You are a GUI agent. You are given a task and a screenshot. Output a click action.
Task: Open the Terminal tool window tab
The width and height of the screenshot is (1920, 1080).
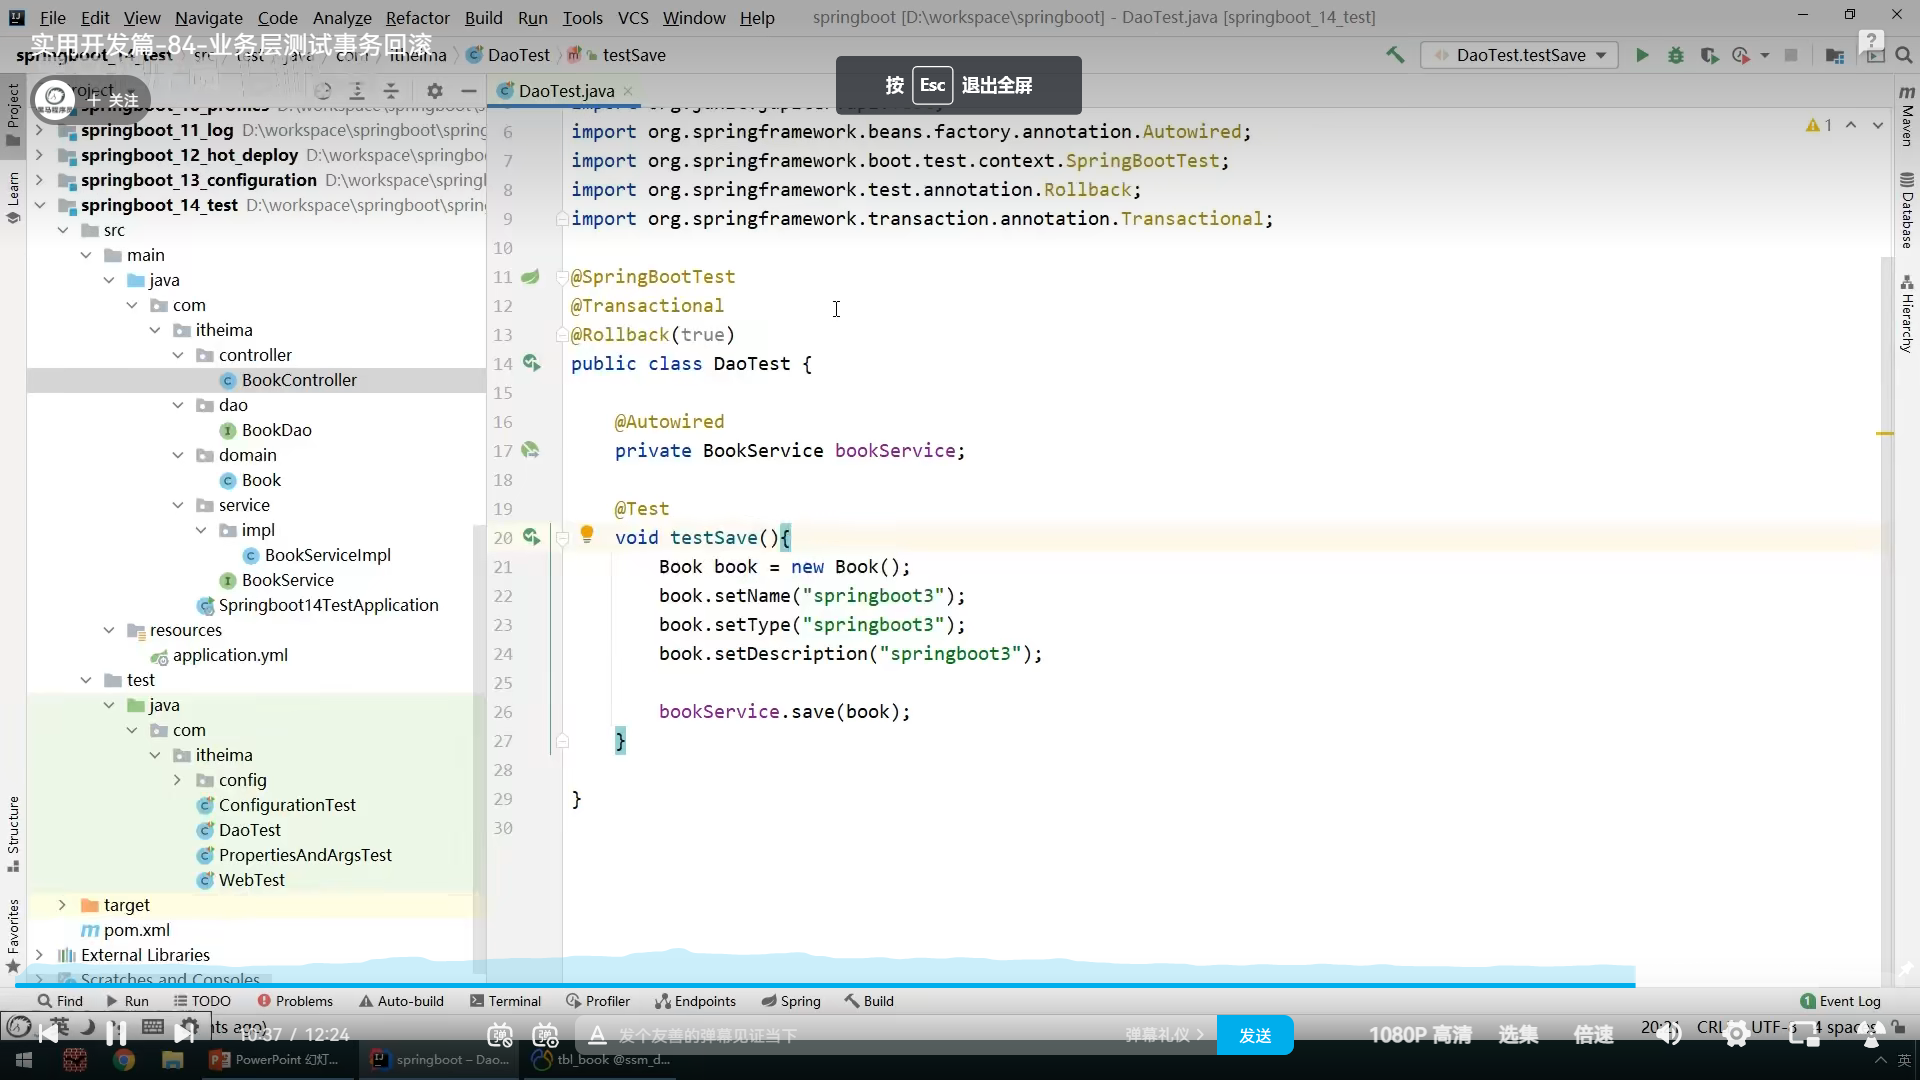(x=505, y=1001)
